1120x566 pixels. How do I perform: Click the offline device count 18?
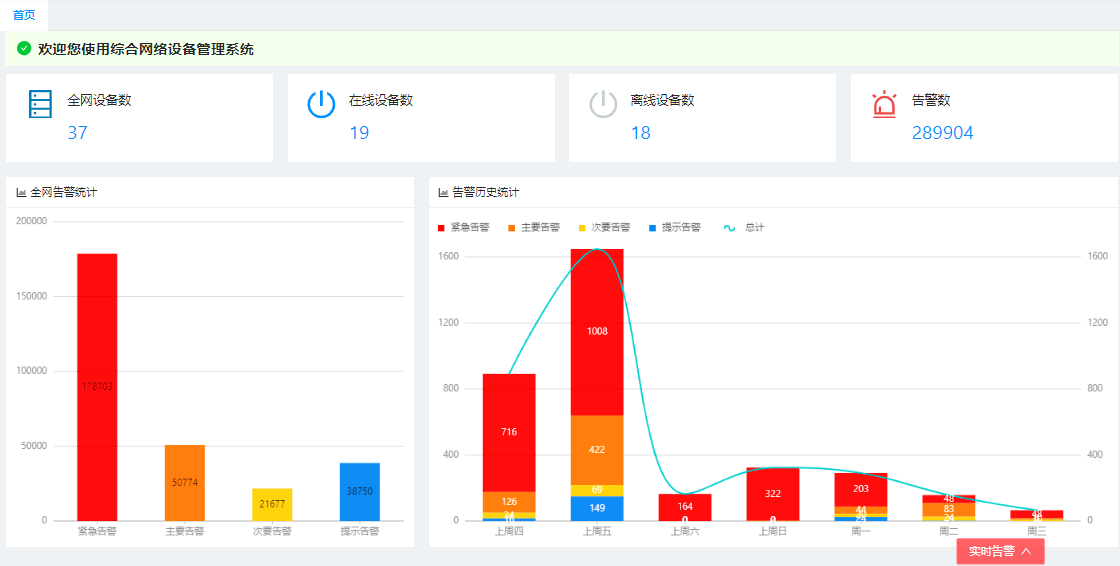point(640,133)
